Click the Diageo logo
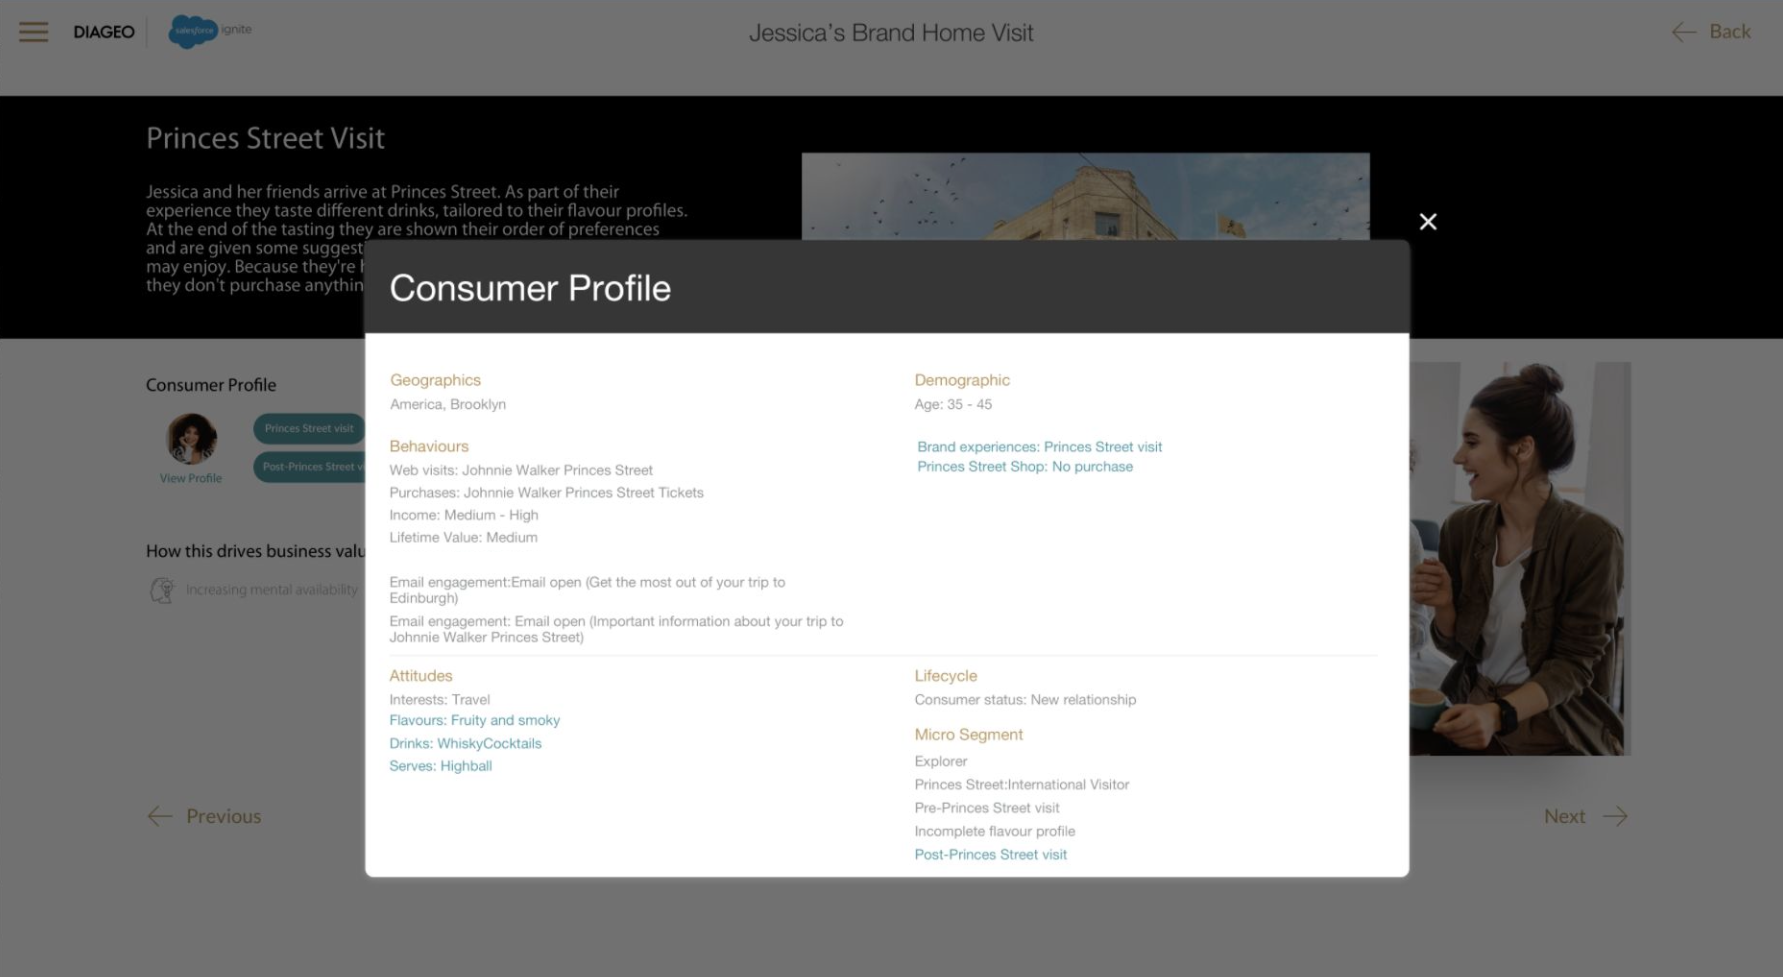 [104, 32]
